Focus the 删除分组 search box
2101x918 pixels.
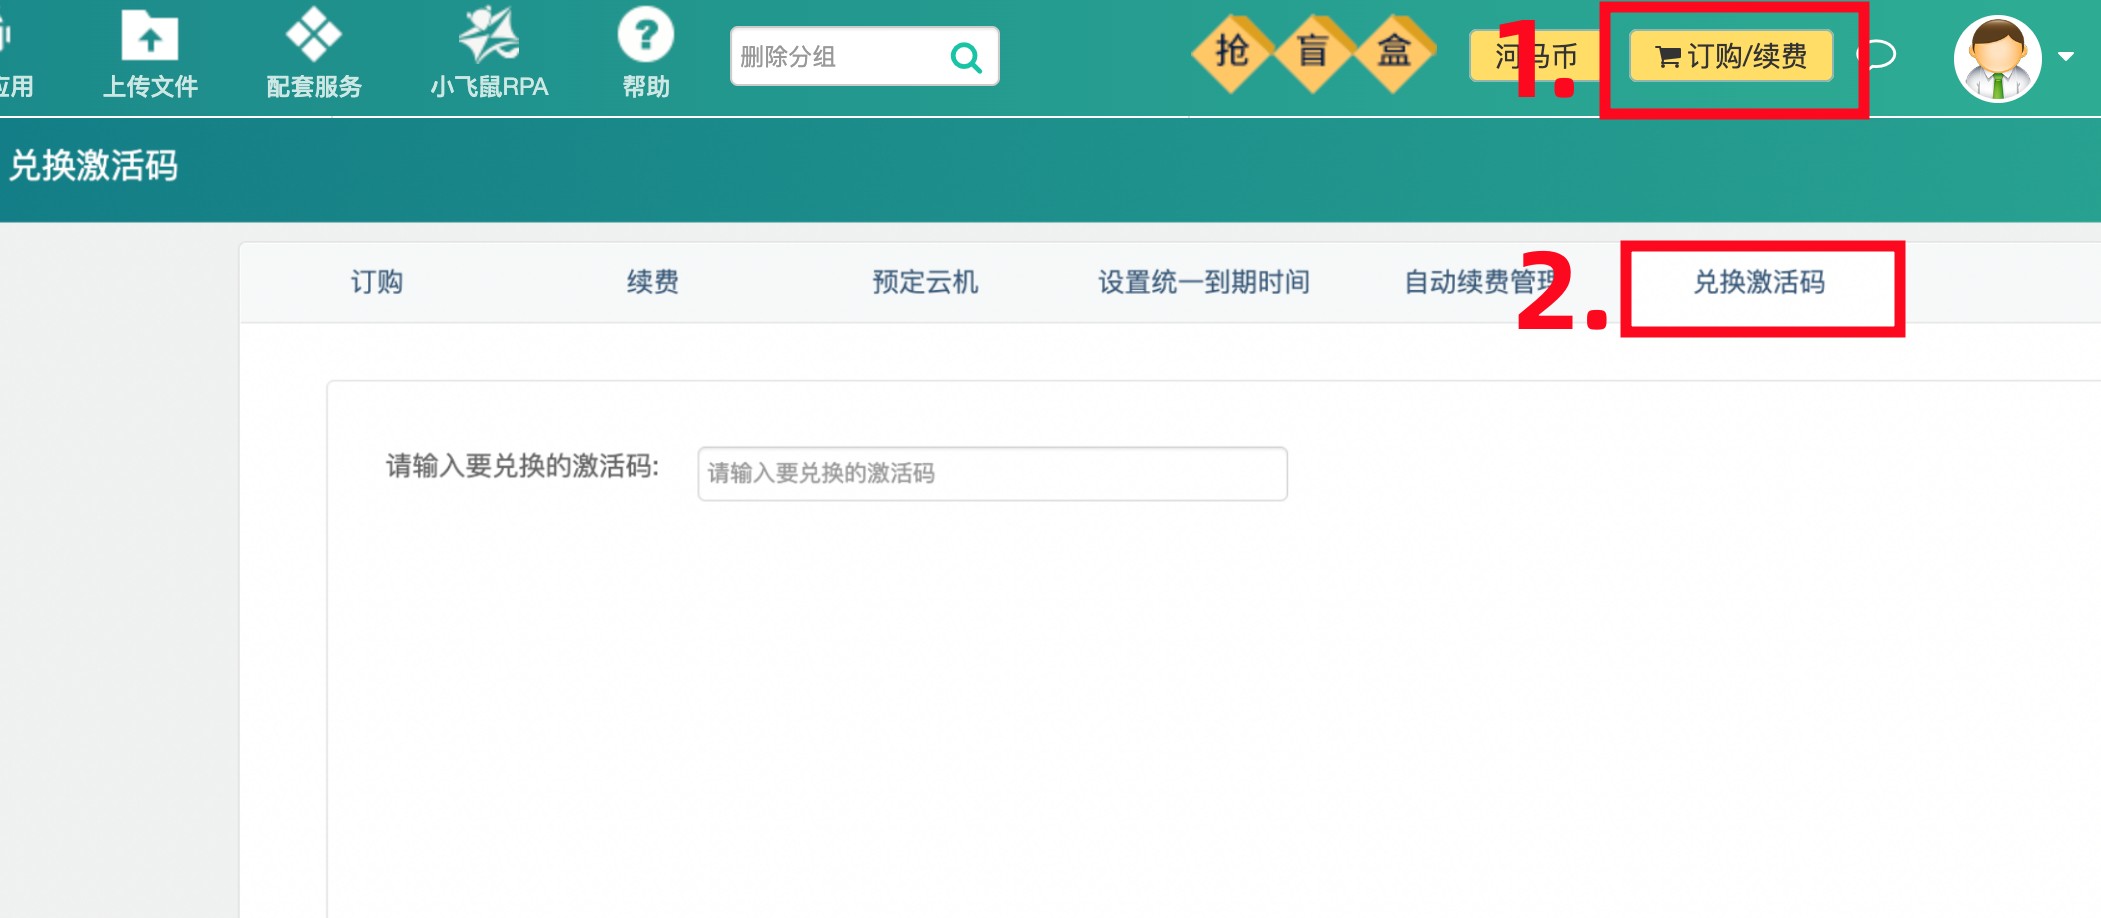pyautogui.click(x=838, y=57)
